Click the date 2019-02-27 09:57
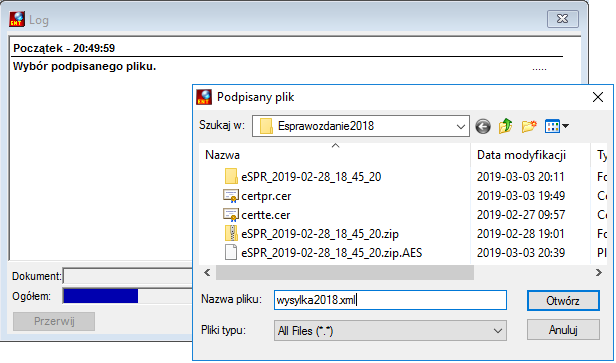Image resolution: width=616 pixels, height=363 pixels. [521, 215]
